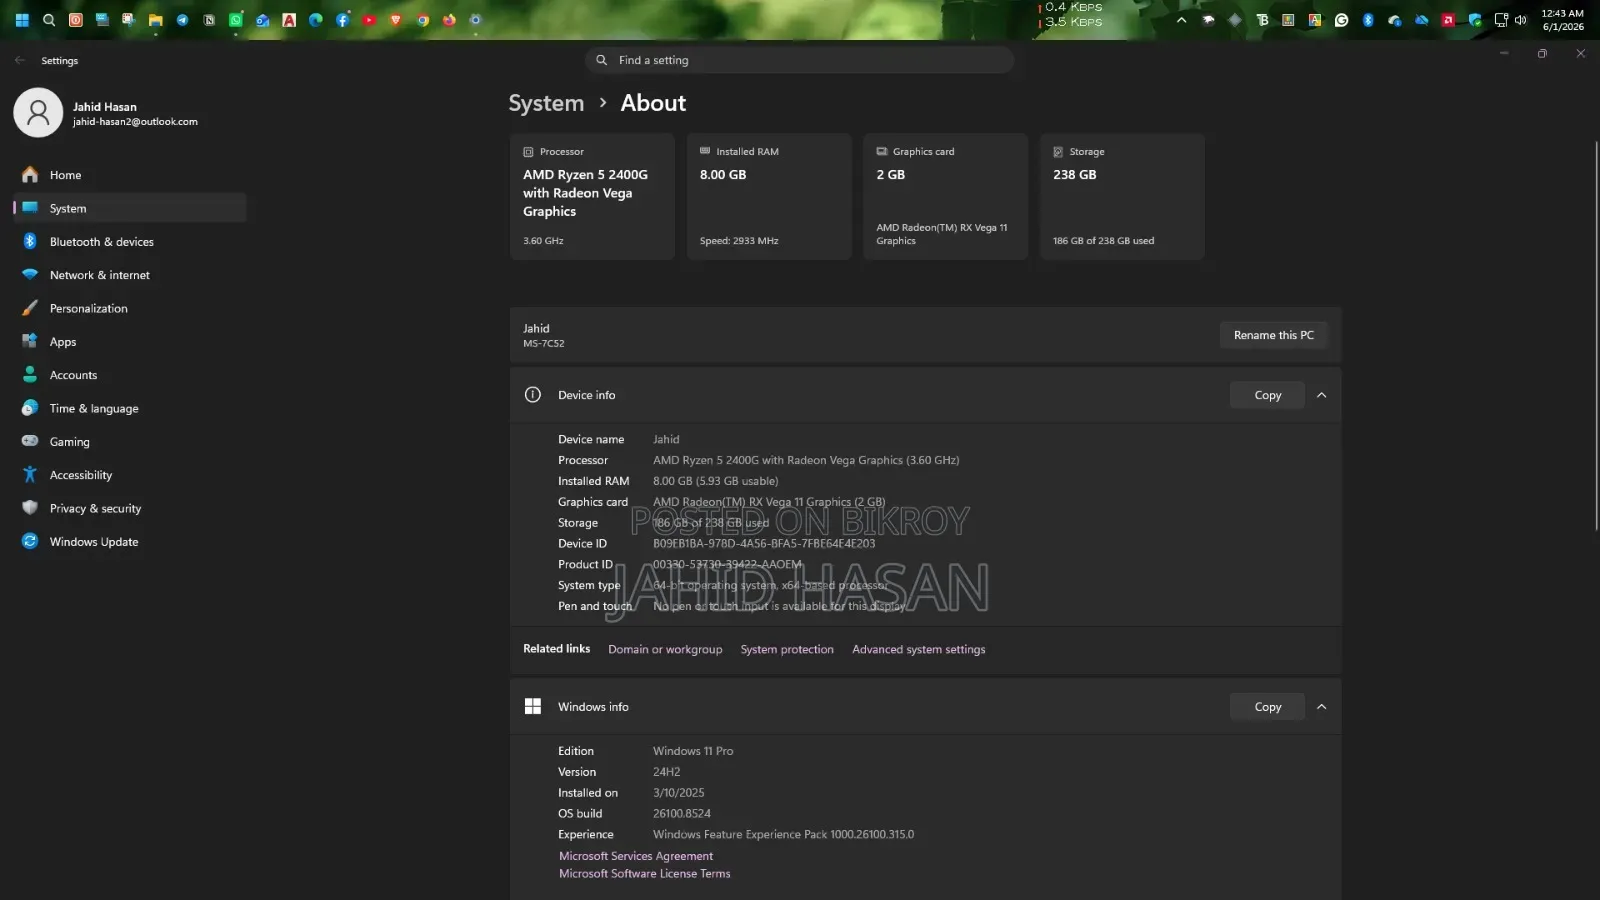Open Time & language settings
1600x900 pixels.
click(130, 408)
